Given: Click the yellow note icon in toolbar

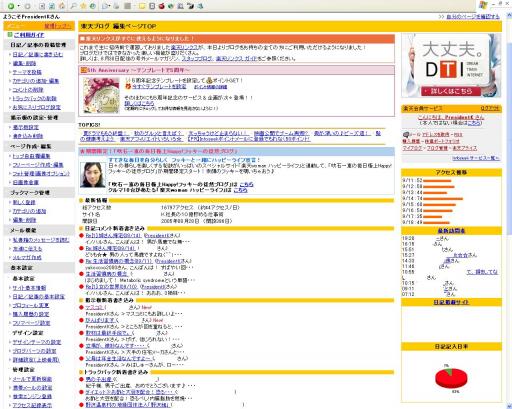Looking at the screenshot, I should pyautogui.click(x=142, y=6).
